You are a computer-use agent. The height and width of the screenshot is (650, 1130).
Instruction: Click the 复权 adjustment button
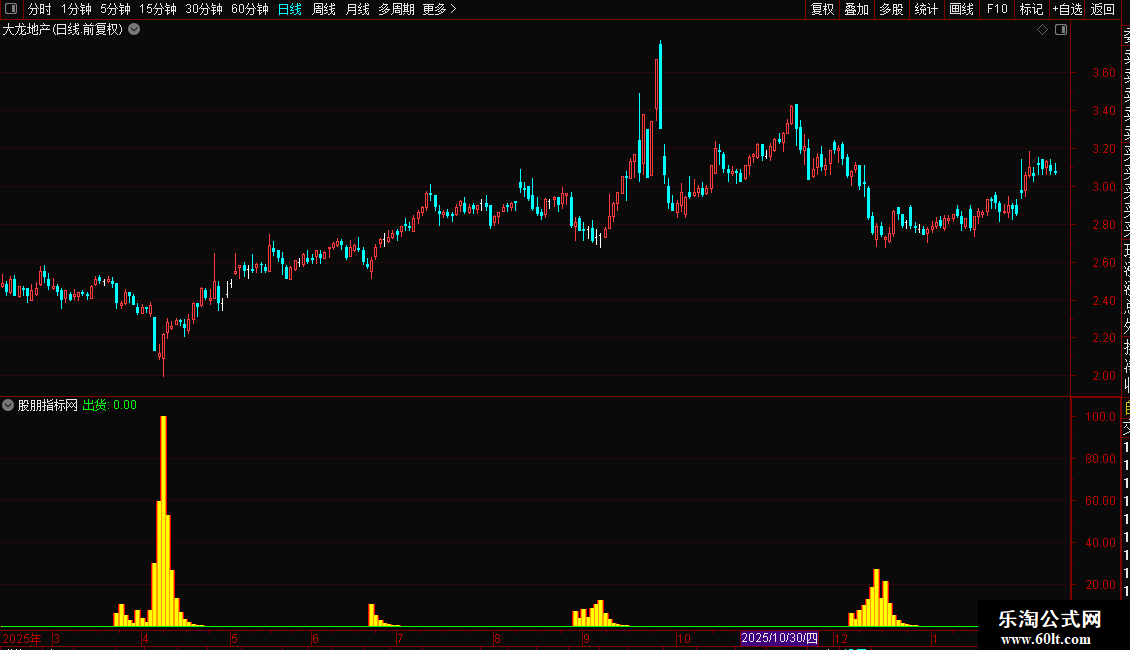(x=822, y=9)
